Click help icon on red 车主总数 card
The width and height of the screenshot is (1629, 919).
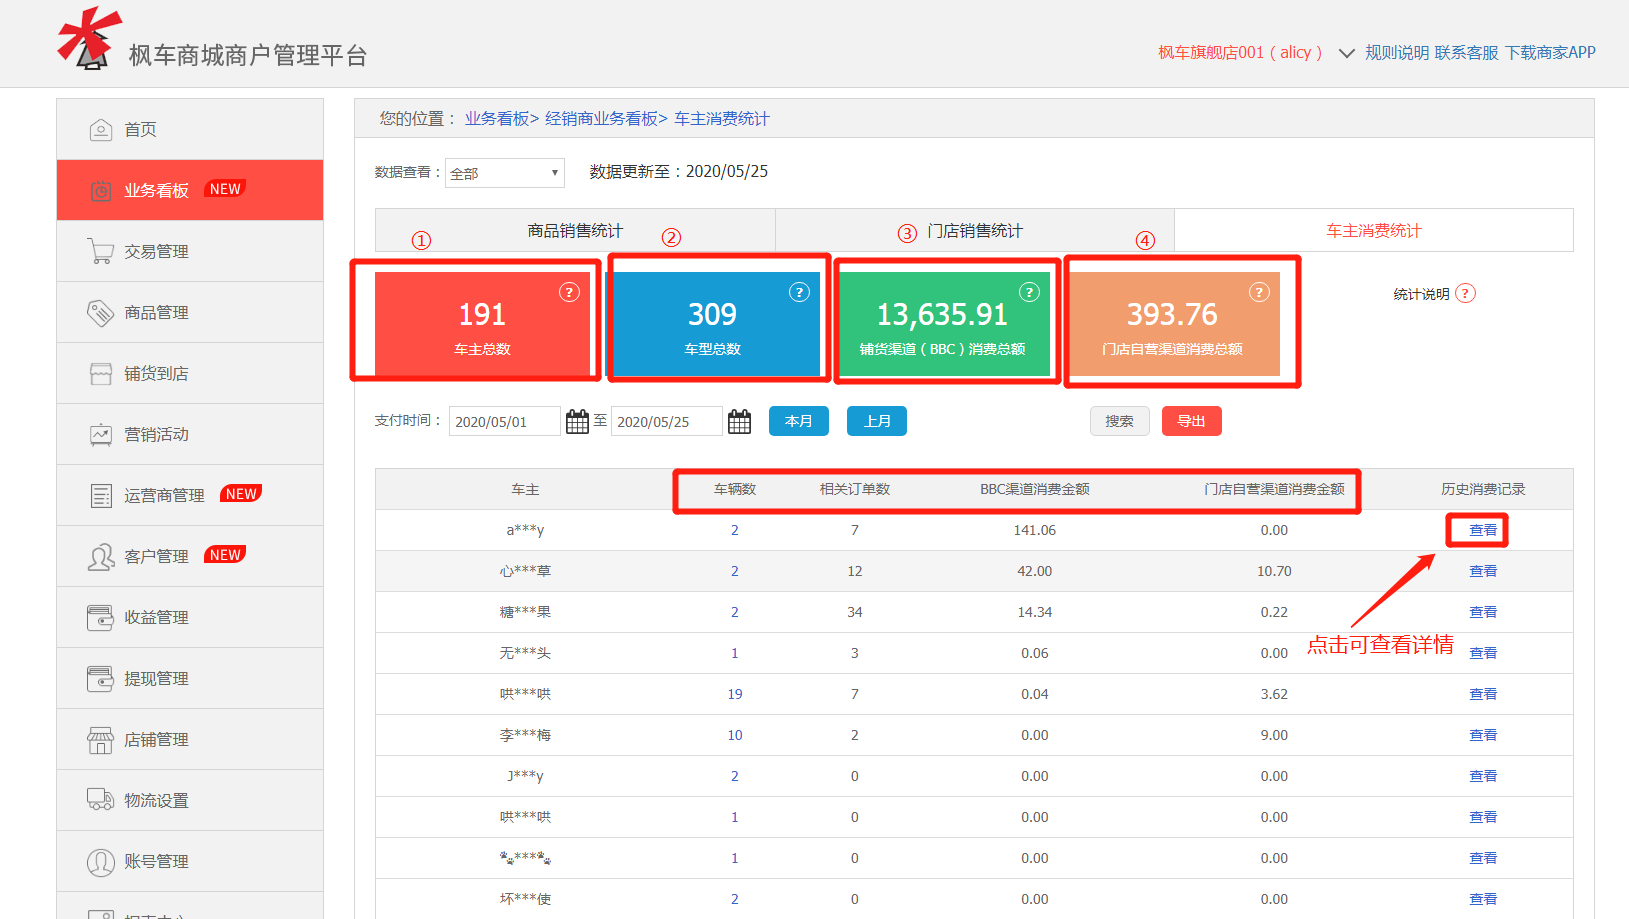click(x=569, y=292)
